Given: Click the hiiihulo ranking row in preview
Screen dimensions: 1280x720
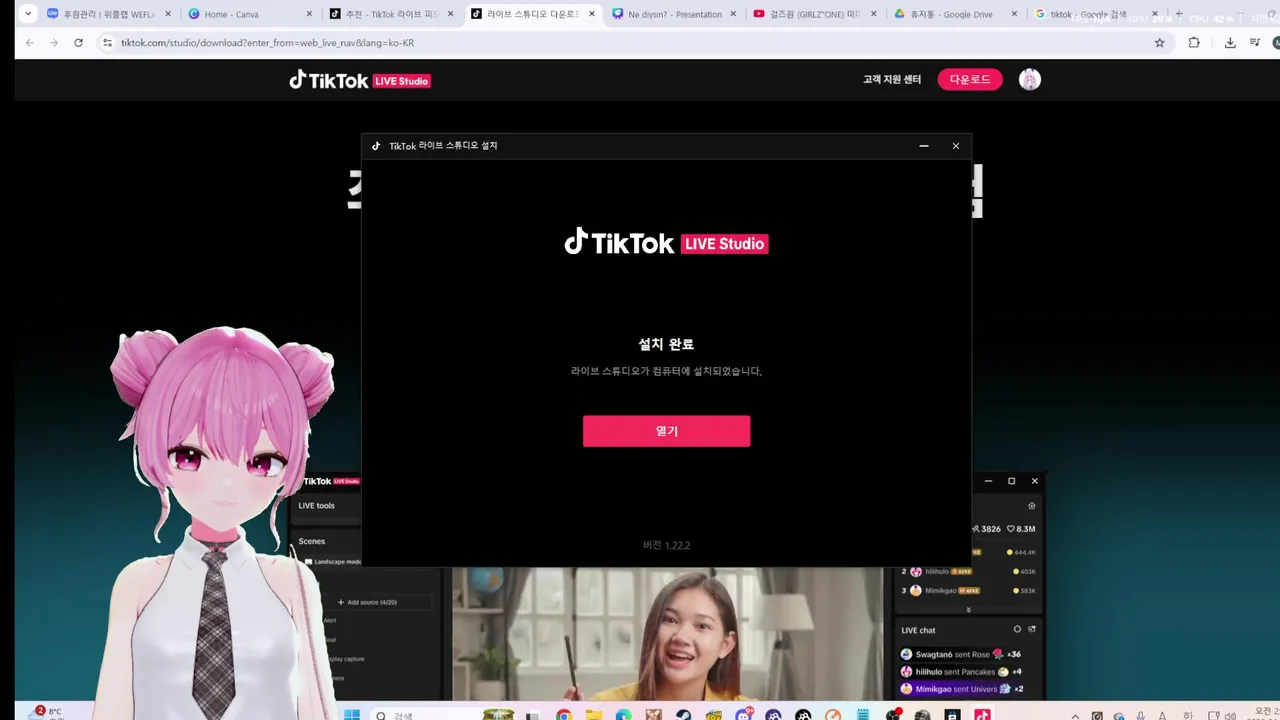Looking at the screenshot, I should (x=969, y=571).
